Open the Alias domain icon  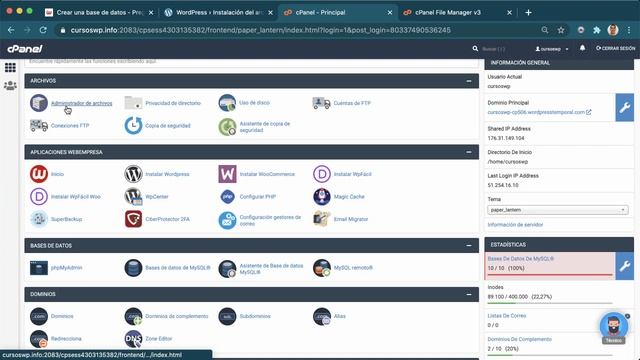click(x=322, y=316)
